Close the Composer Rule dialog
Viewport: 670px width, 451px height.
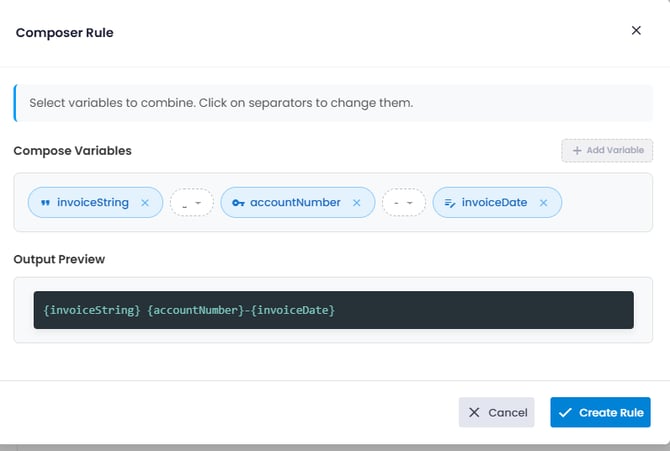point(636,31)
